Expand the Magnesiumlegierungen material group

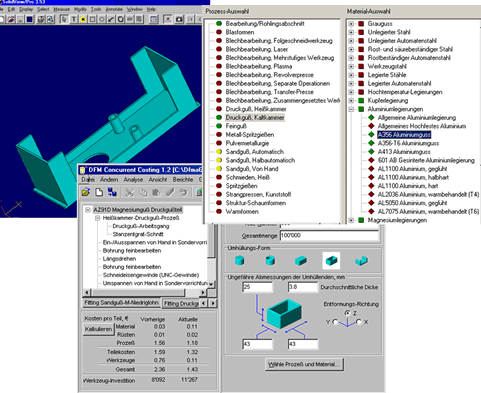pos(351,220)
